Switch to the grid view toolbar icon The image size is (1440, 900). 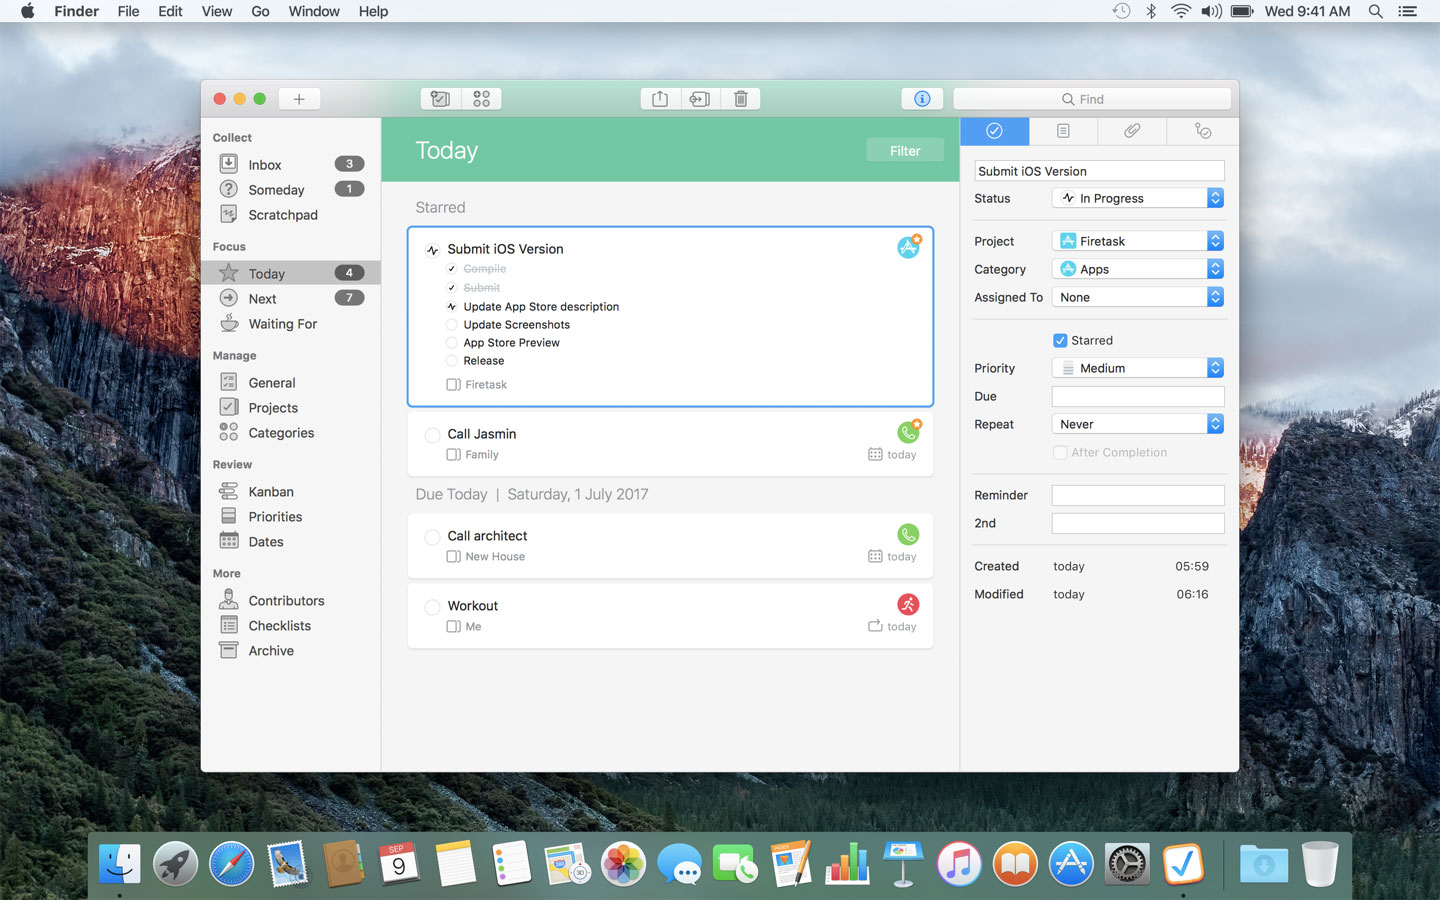[x=481, y=99]
